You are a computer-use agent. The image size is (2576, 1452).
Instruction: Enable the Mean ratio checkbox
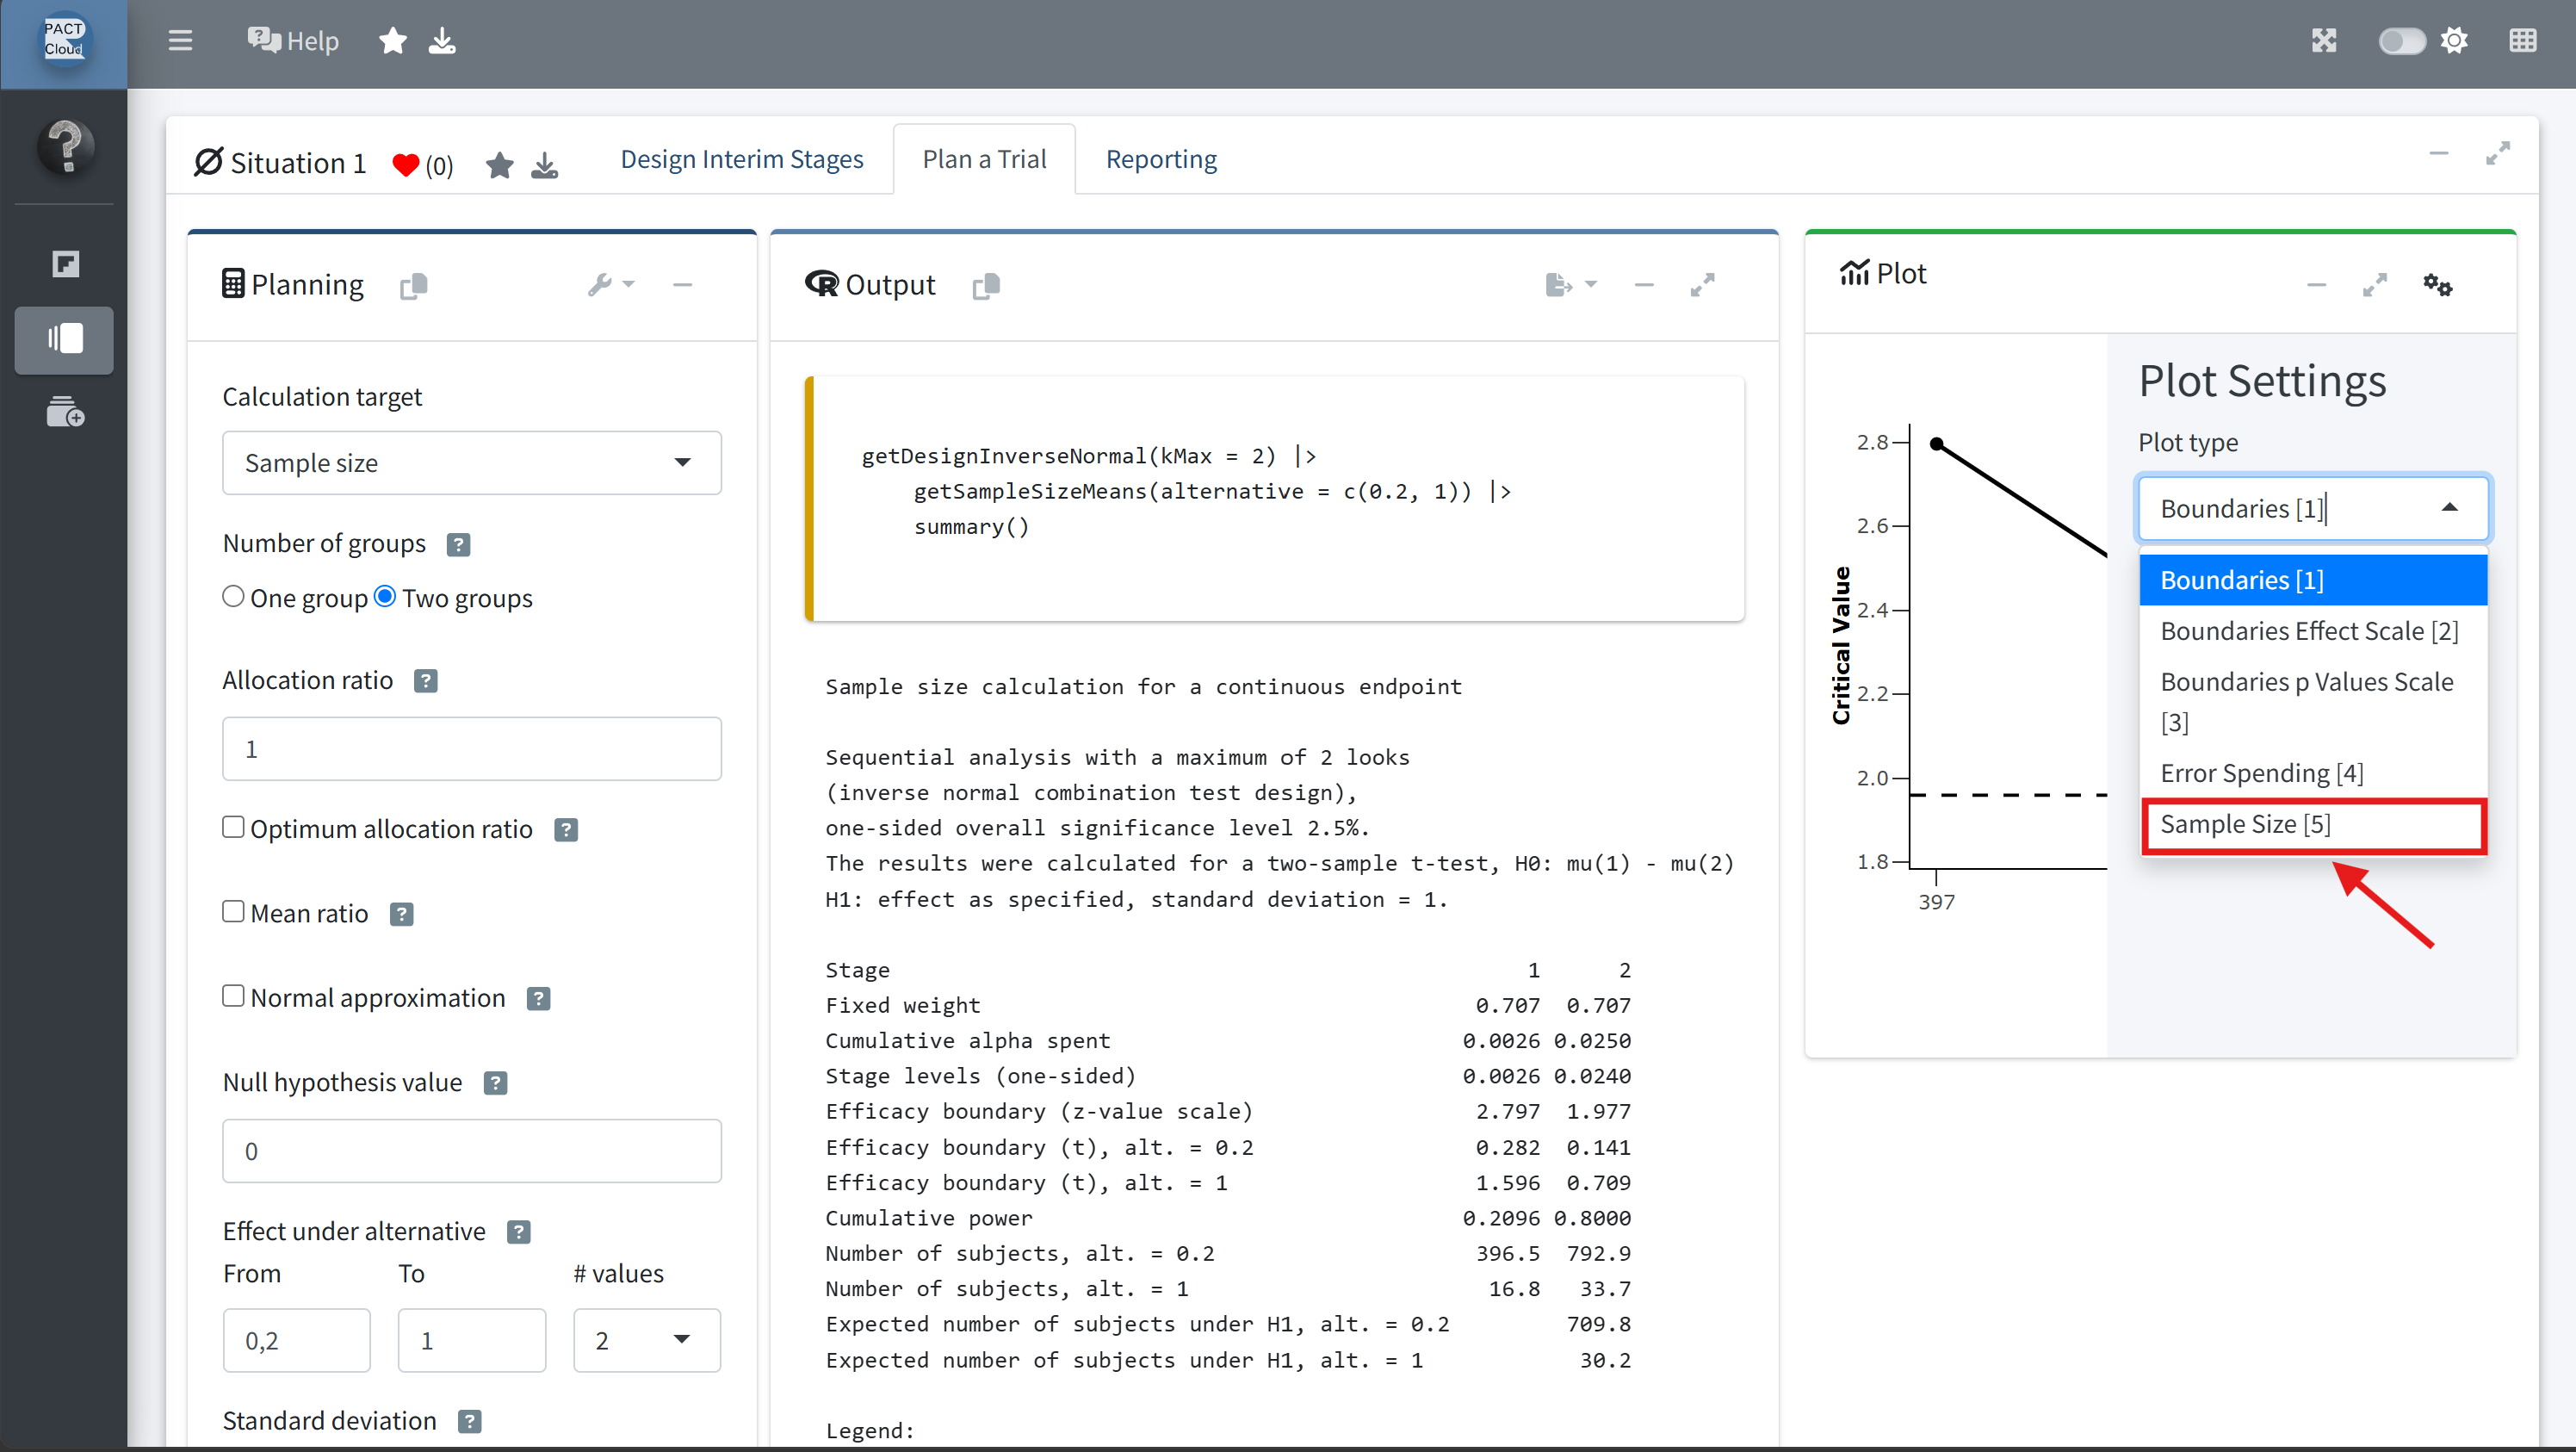(233, 912)
